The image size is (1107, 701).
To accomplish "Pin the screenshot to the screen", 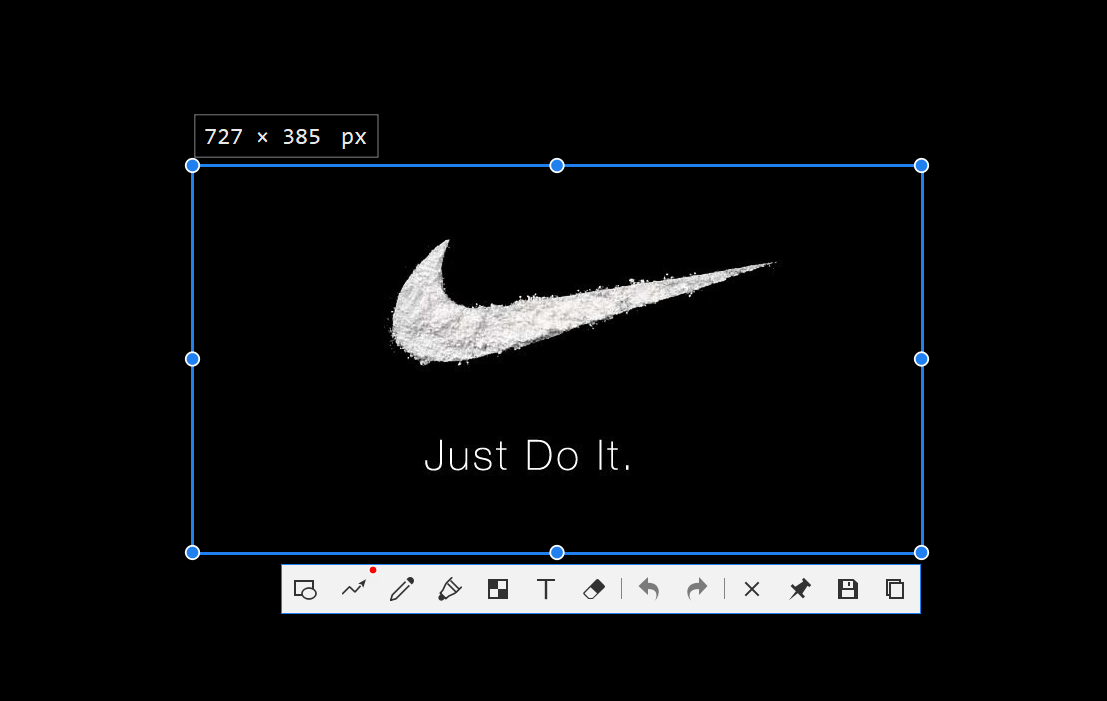I will [x=800, y=589].
